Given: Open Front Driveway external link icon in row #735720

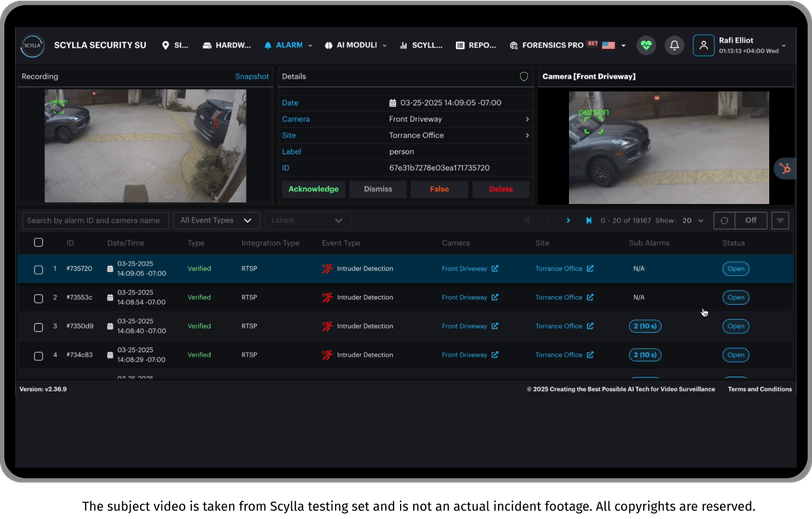Looking at the screenshot, I should pyautogui.click(x=495, y=268).
